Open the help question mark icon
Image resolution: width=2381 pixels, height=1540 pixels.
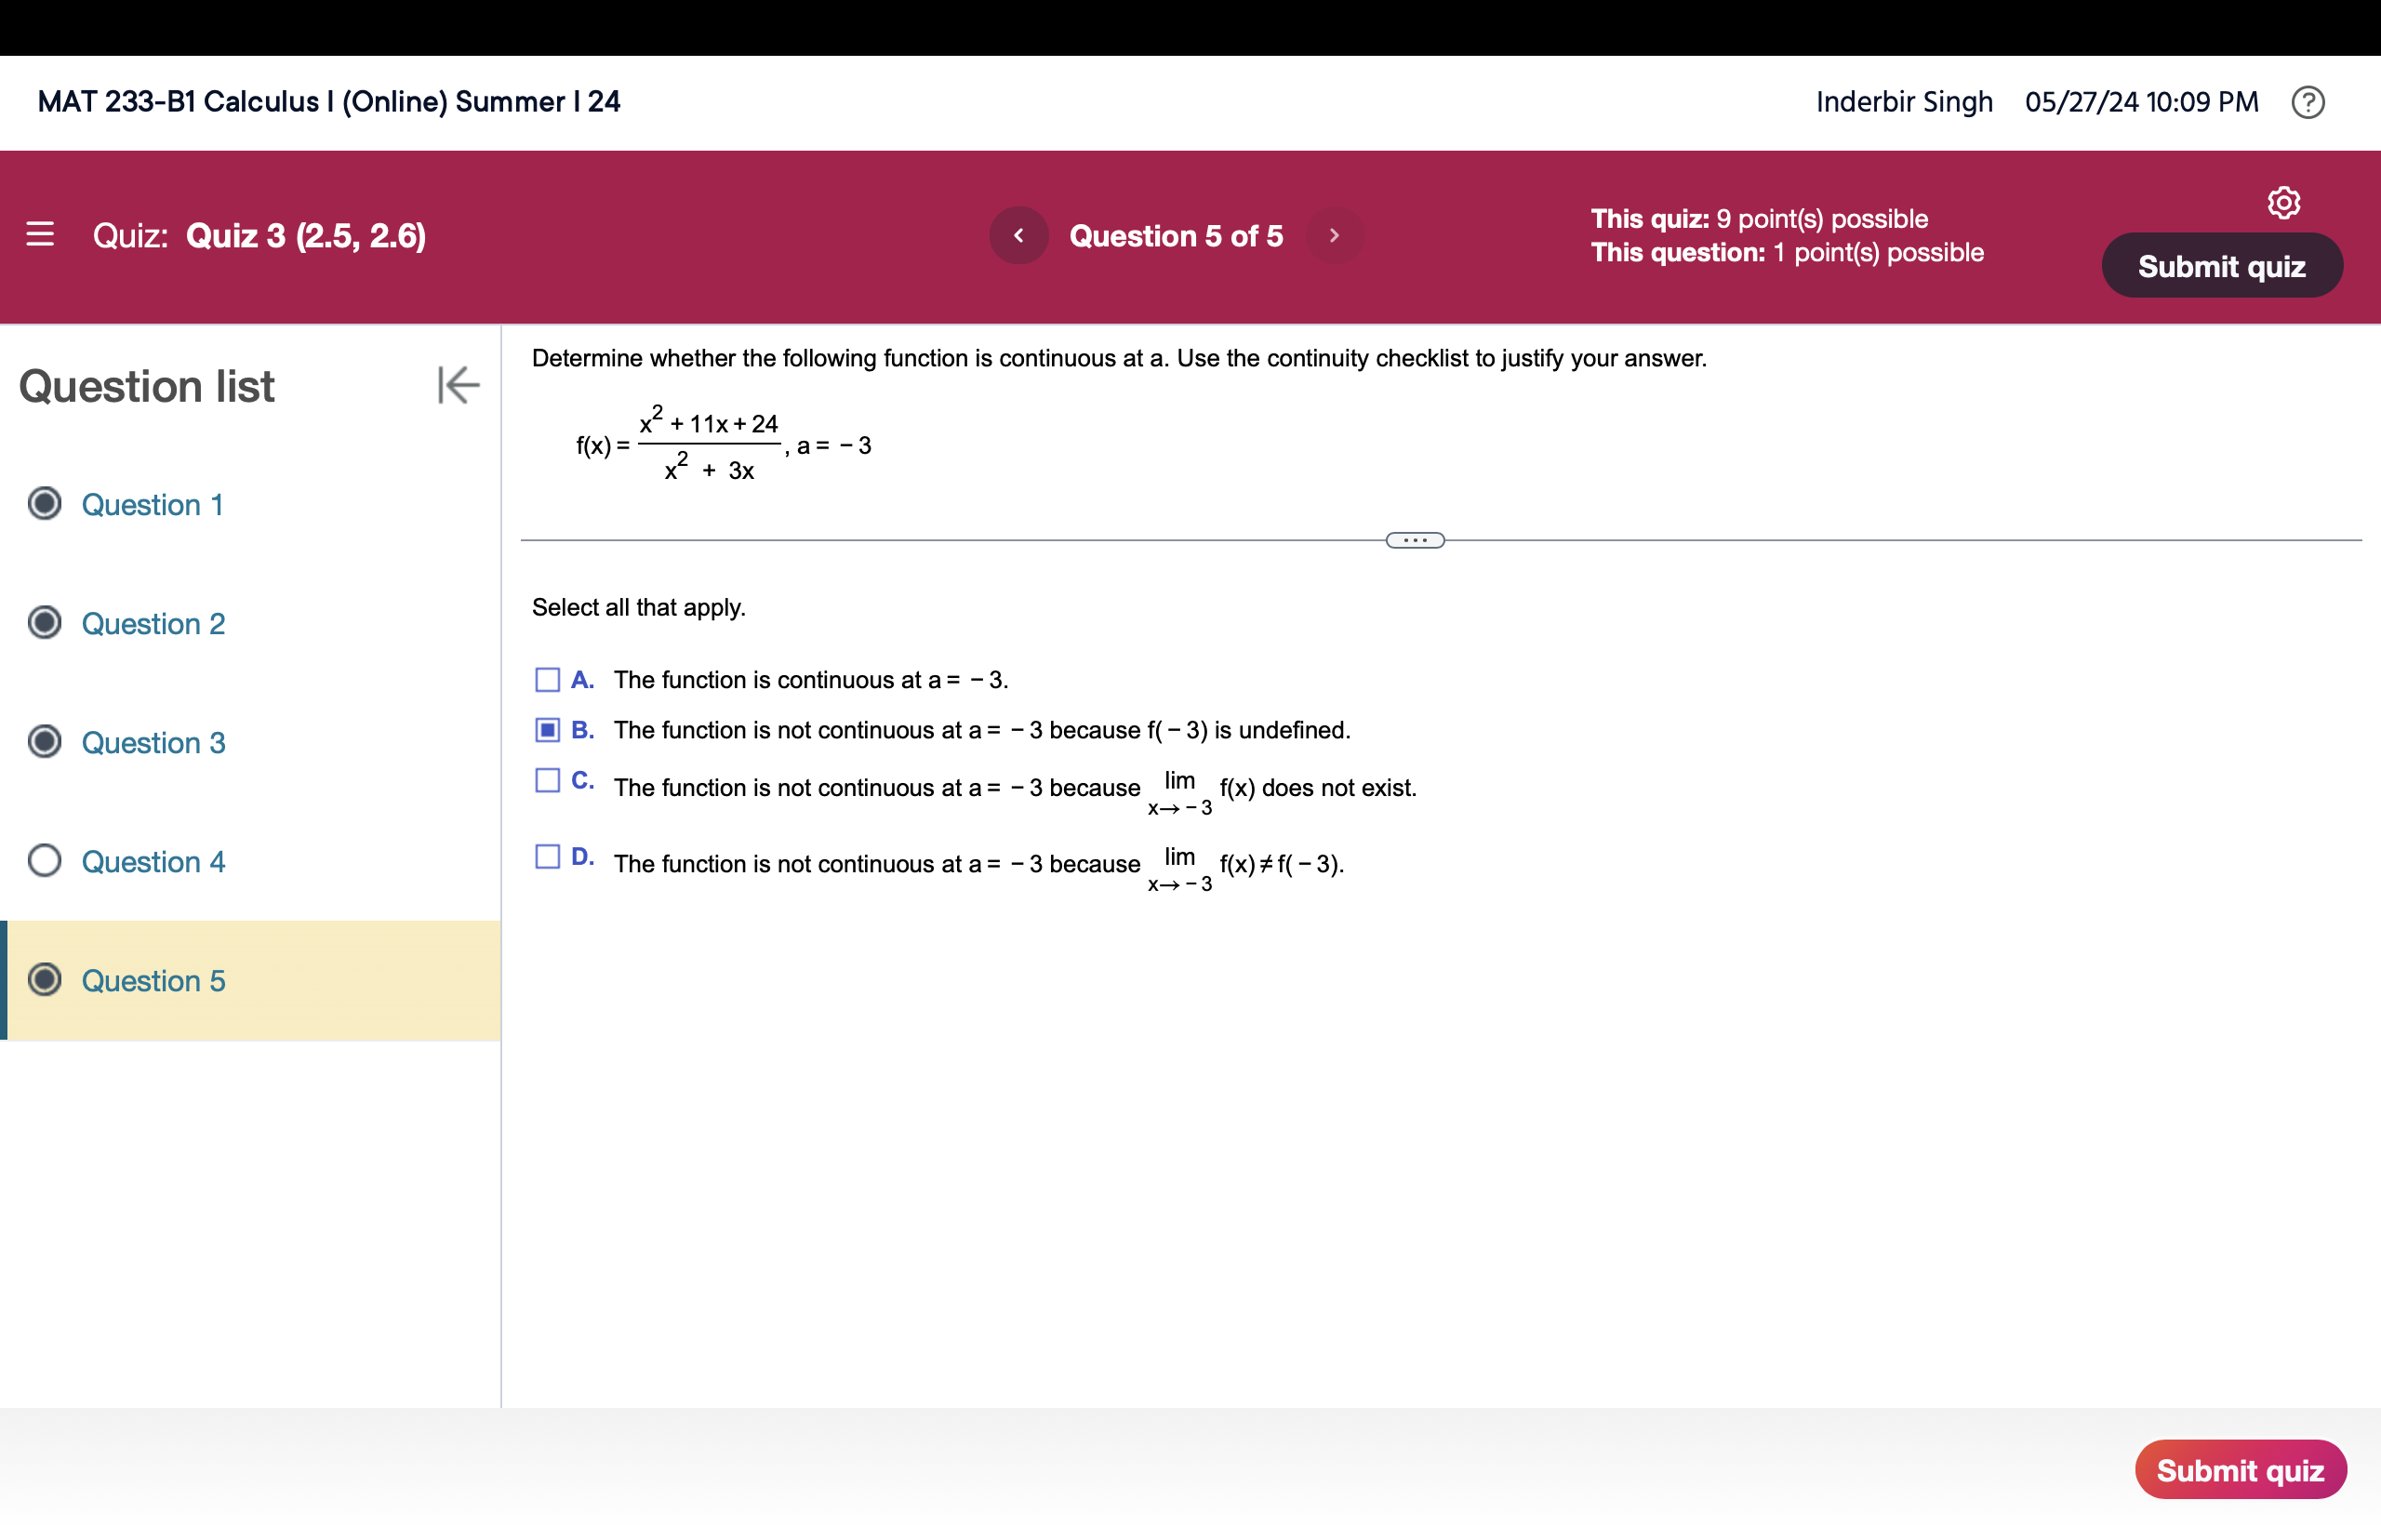click(2307, 102)
